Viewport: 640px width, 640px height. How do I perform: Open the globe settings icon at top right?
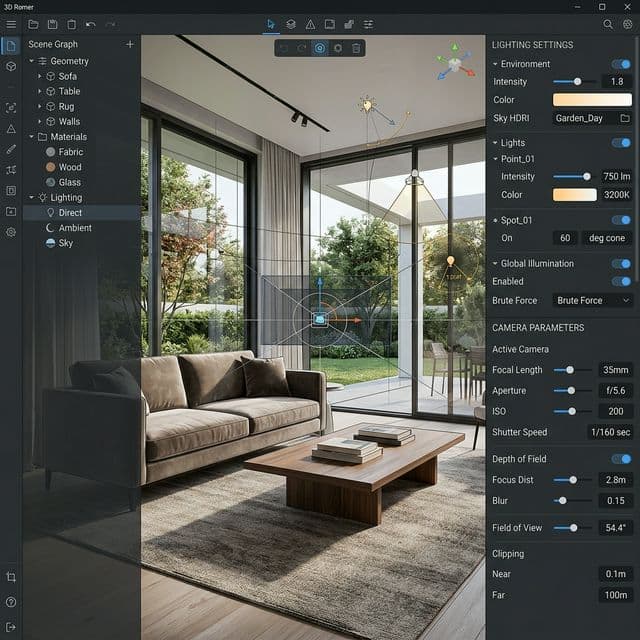628,24
